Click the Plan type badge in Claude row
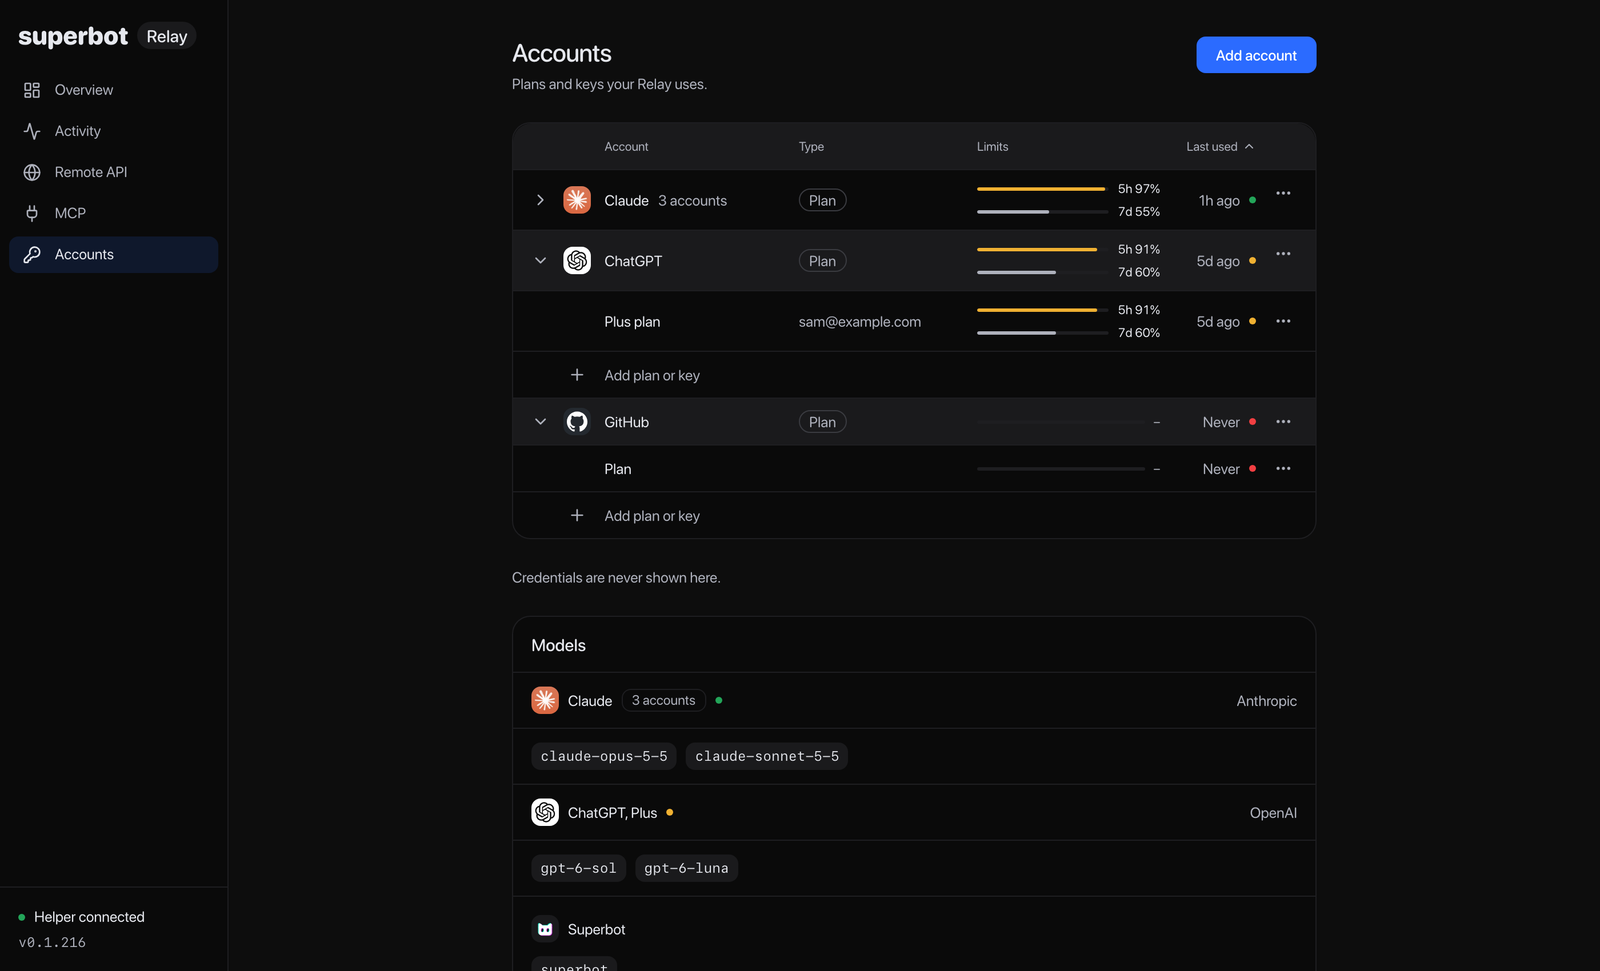The height and width of the screenshot is (971, 1600). (x=823, y=200)
